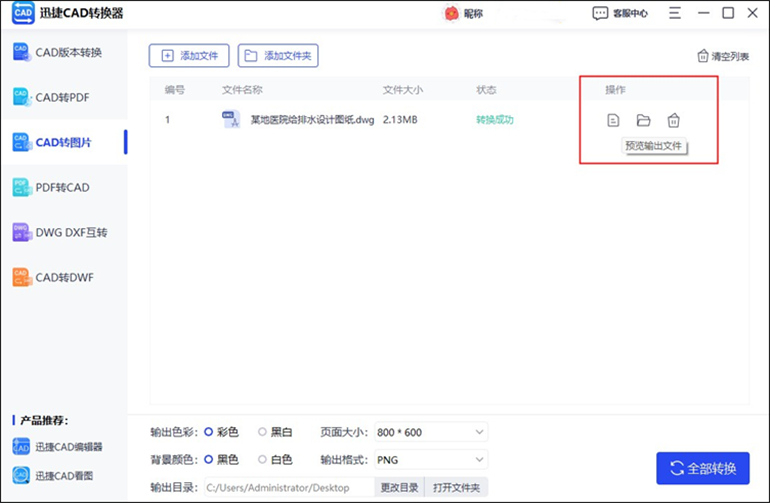Switch to DWG DXF互转 tab
Screen dimensions: 770x503
(64, 232)
